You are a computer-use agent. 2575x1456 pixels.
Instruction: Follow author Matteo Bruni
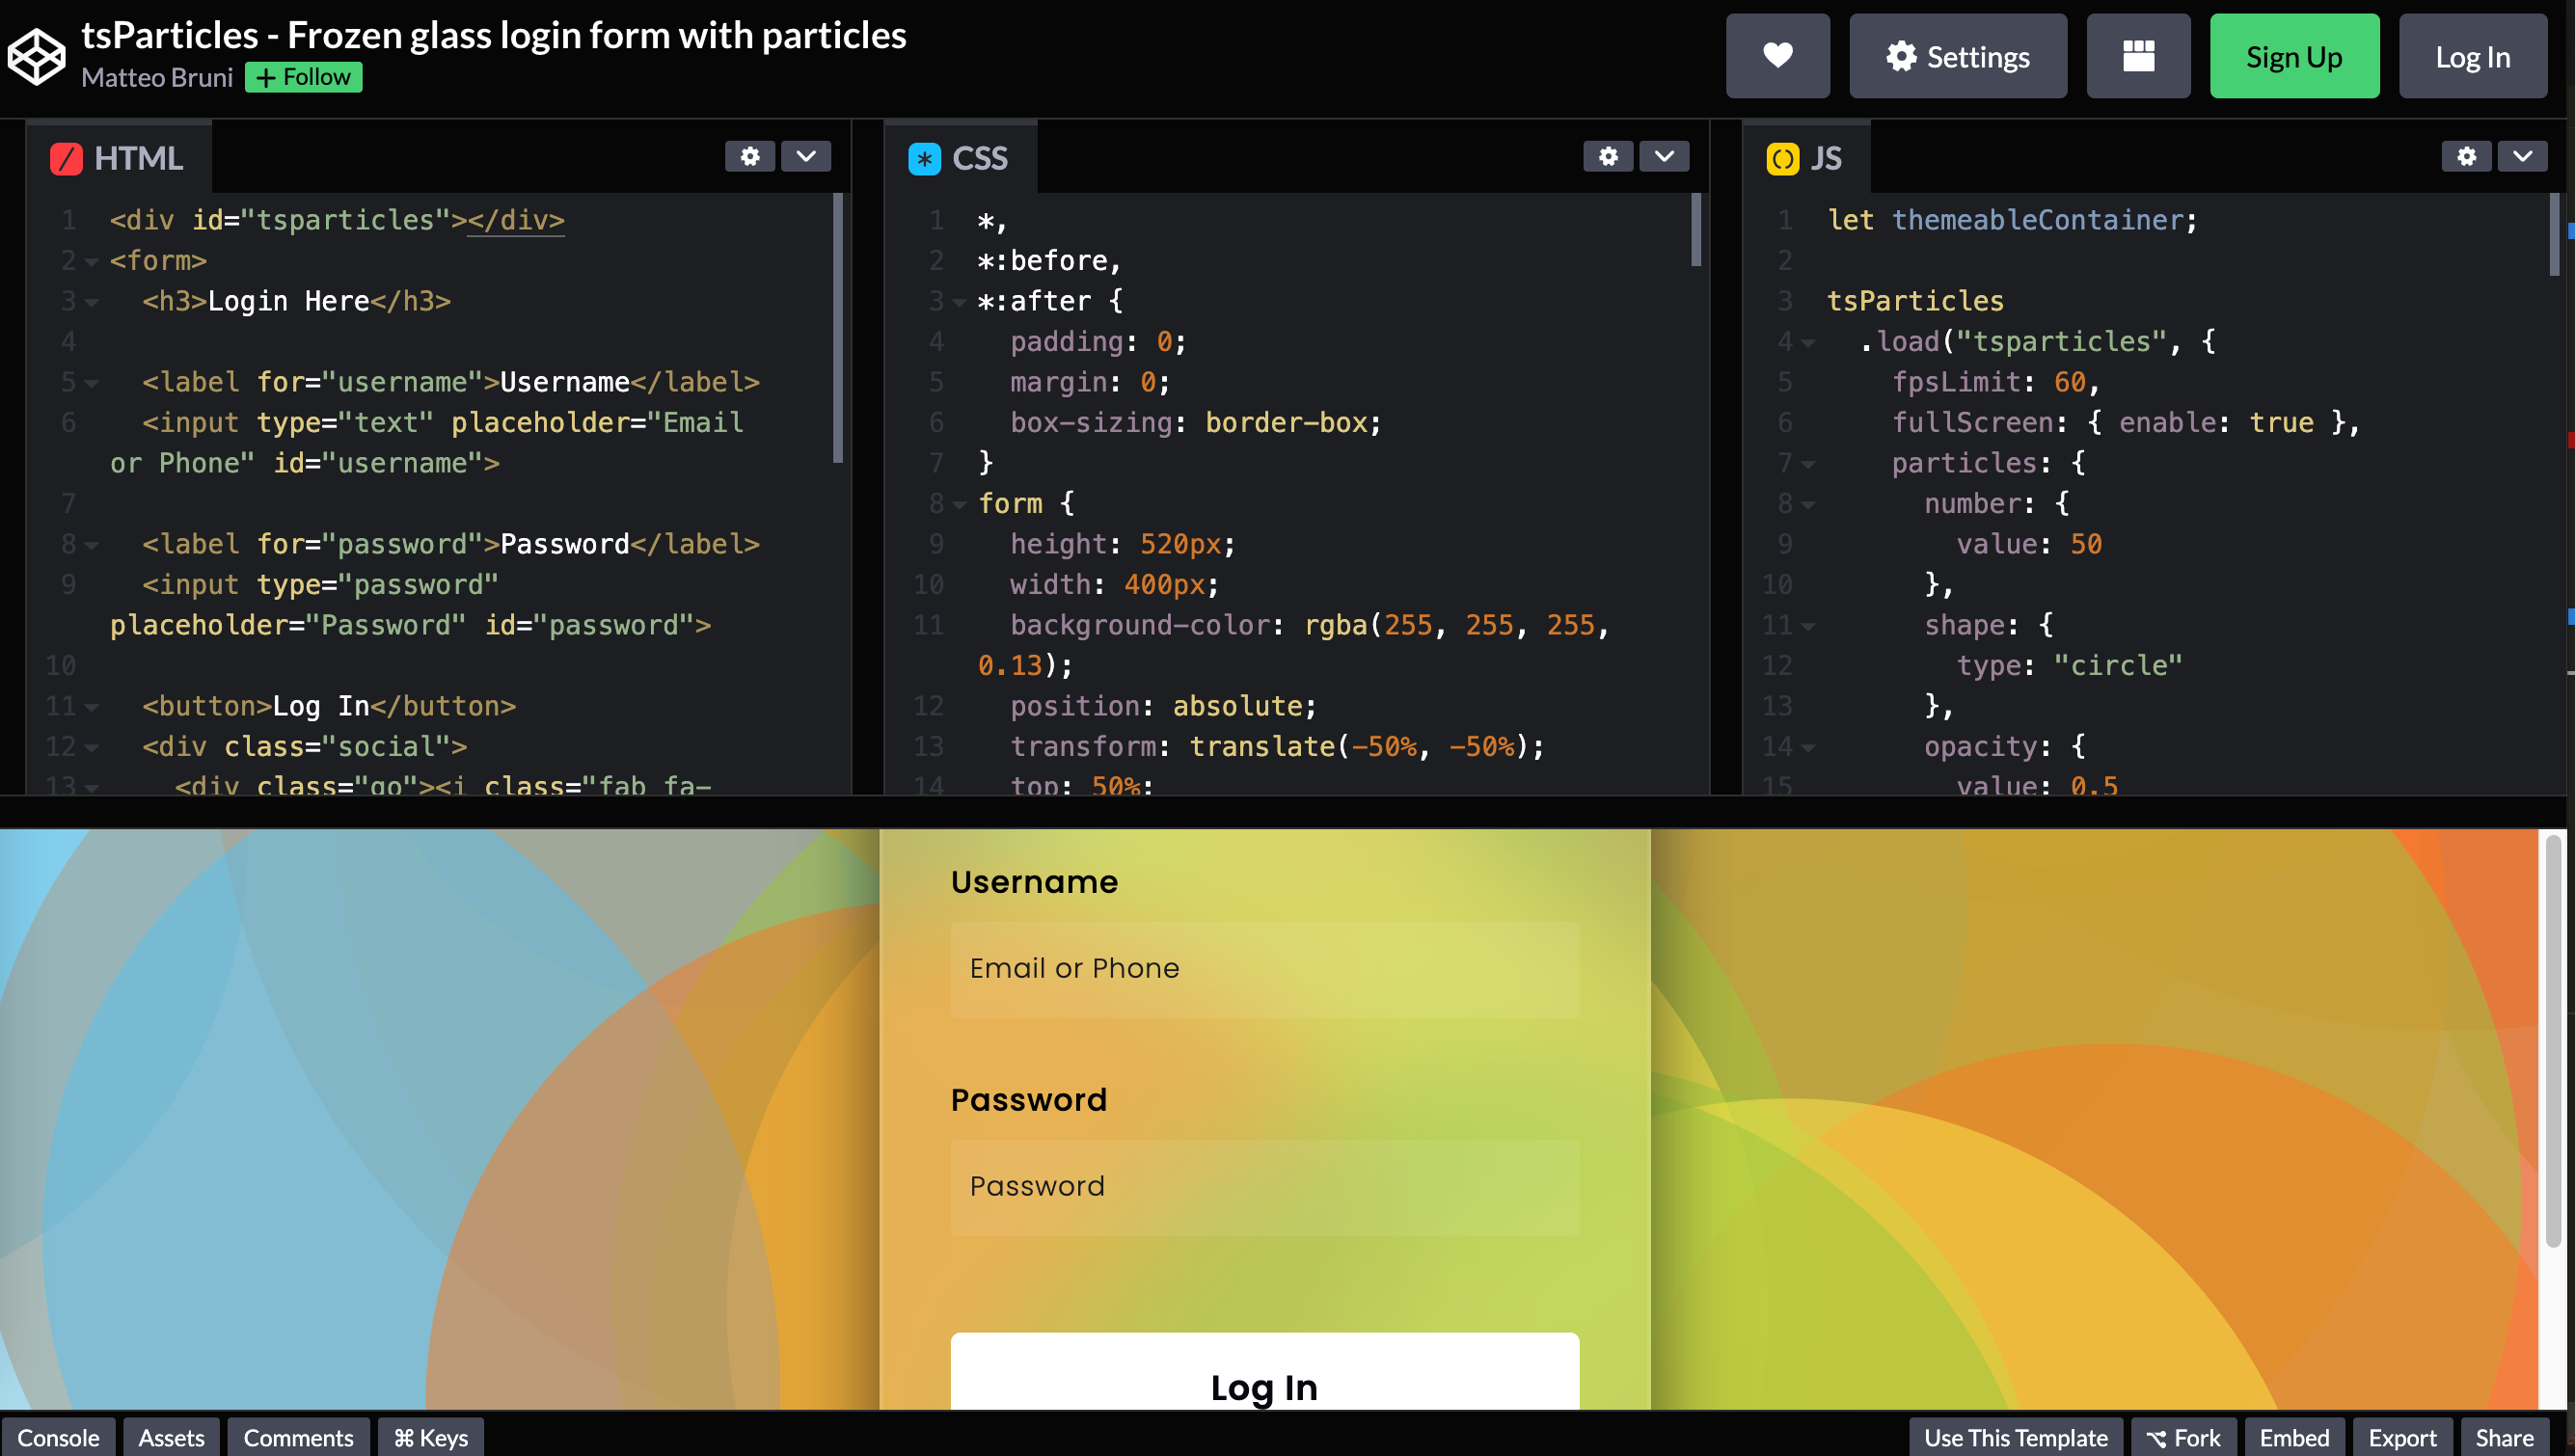(303, 77)
